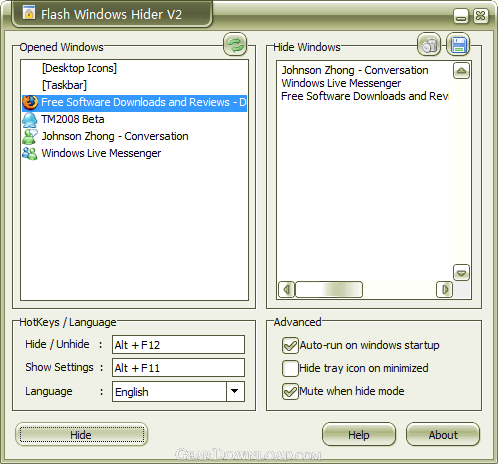
Task: Click the scroll up arrow in Hide Windows
Action: pyautogui.click(x=461, y=71)
